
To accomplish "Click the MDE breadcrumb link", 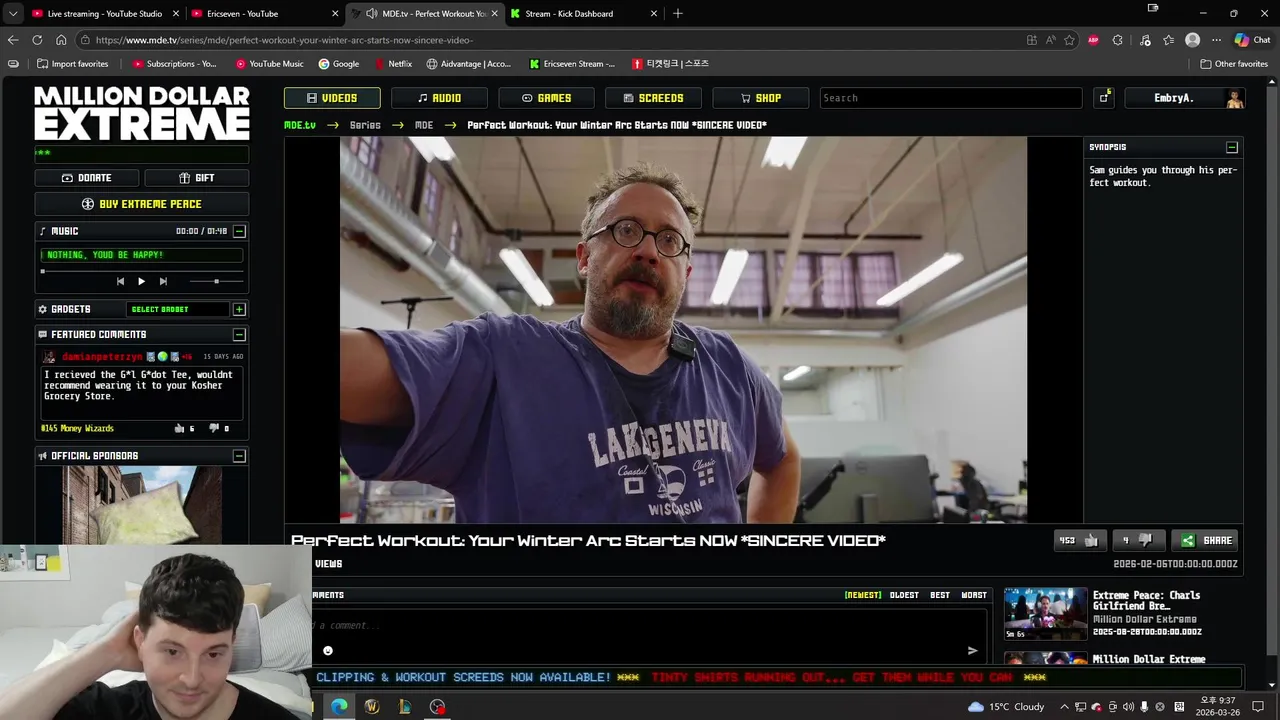I will [x=424, y=125].
